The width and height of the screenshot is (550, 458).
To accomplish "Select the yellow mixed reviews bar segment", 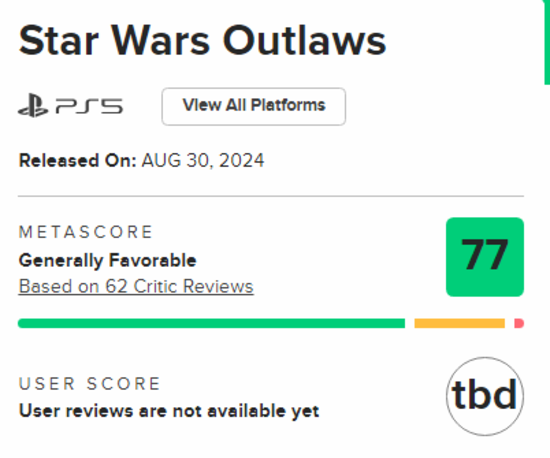I will tap(460, 323).
